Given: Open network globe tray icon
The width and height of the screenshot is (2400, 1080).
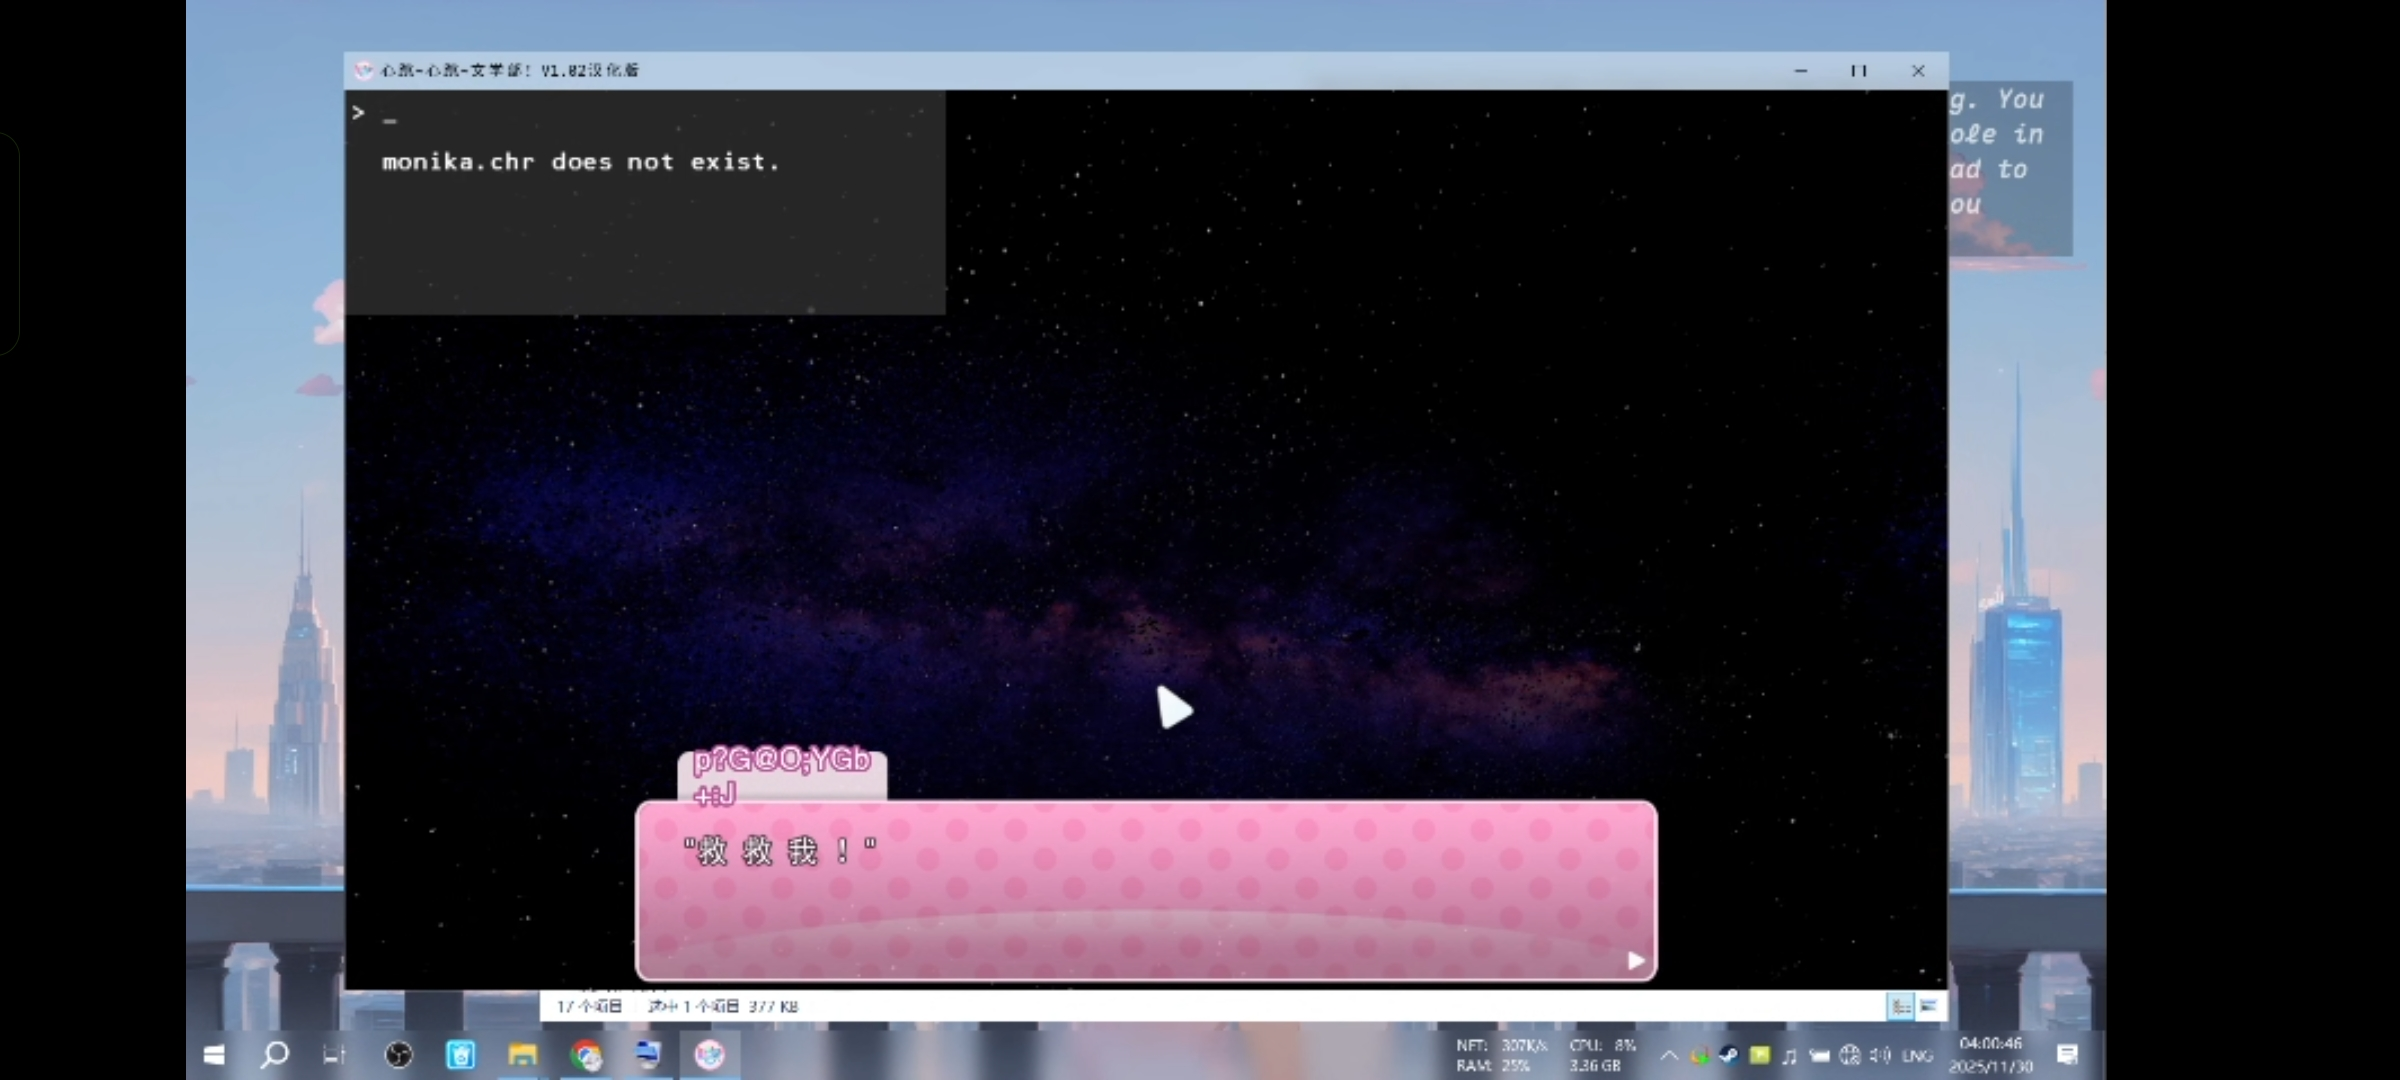Looking at the screenshot, I should pos(1850,1055).
